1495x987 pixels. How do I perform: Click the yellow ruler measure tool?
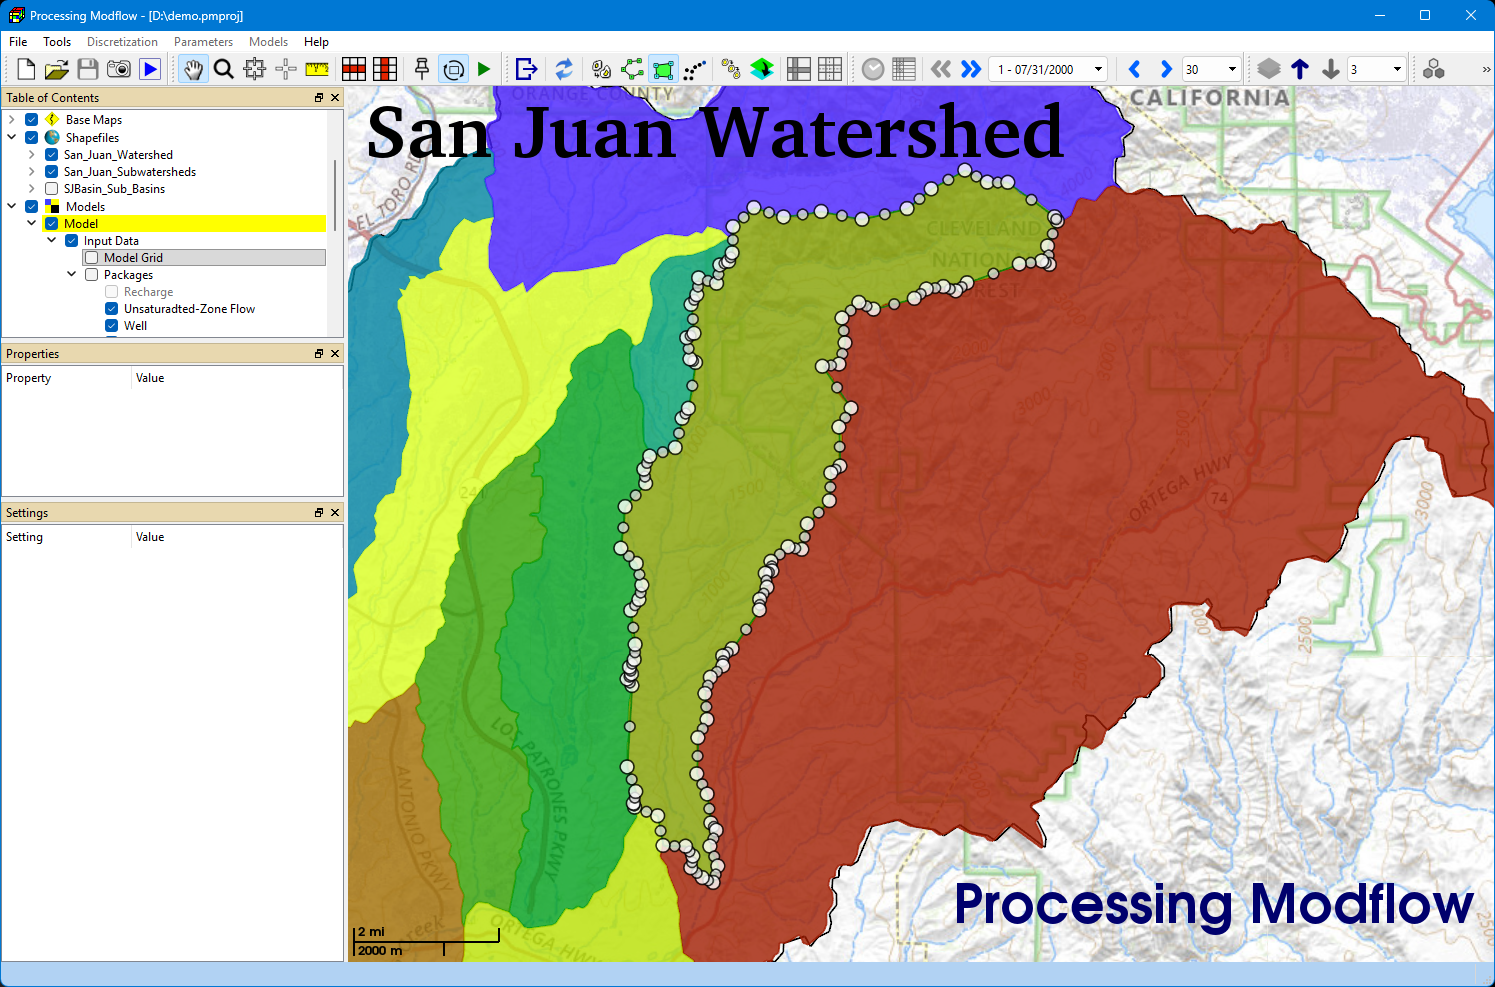(317, 69)
